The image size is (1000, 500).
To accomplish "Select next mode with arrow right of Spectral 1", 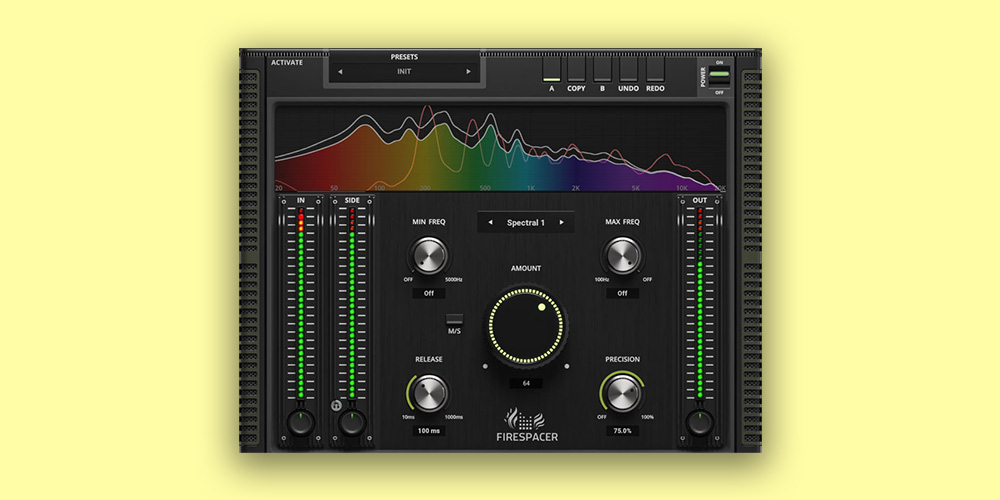I will click(x=562, y=222).
